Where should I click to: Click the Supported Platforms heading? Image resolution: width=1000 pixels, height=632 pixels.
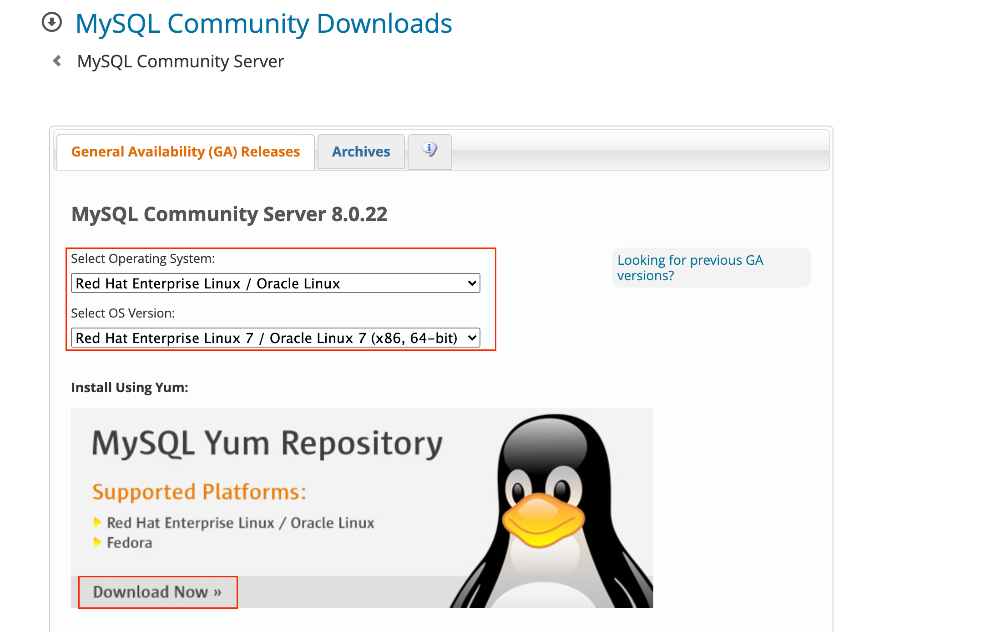[x=199, y=492]
